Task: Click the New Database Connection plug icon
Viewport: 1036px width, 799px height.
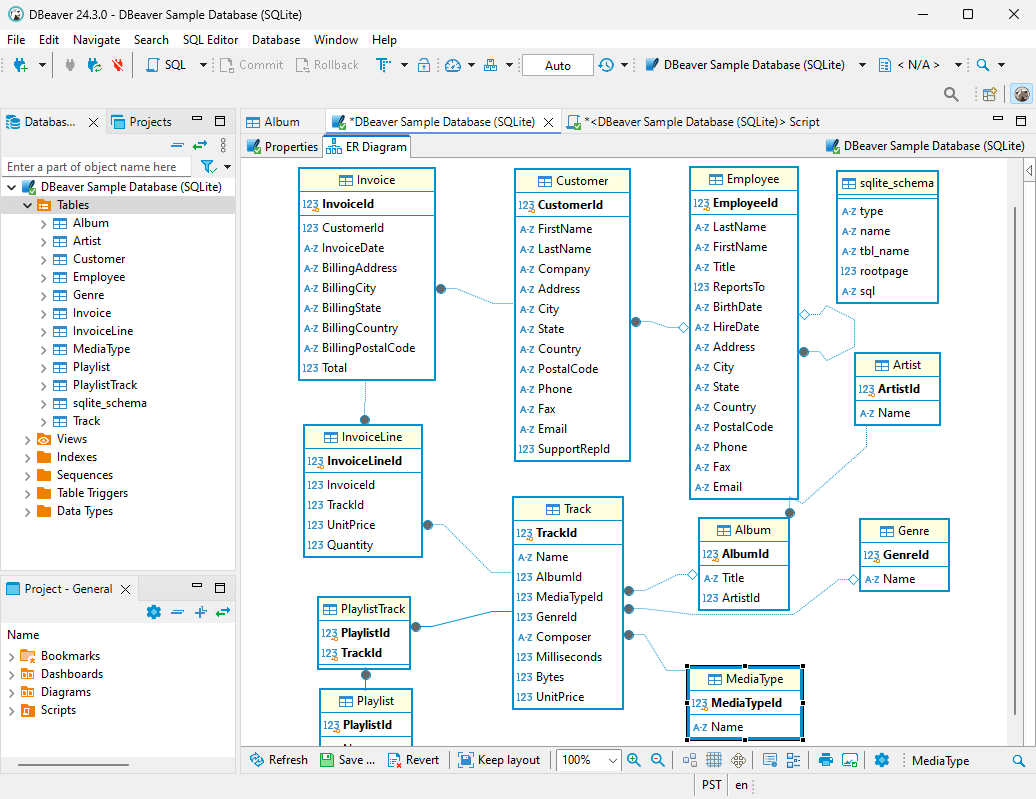Action: [20, 65]
